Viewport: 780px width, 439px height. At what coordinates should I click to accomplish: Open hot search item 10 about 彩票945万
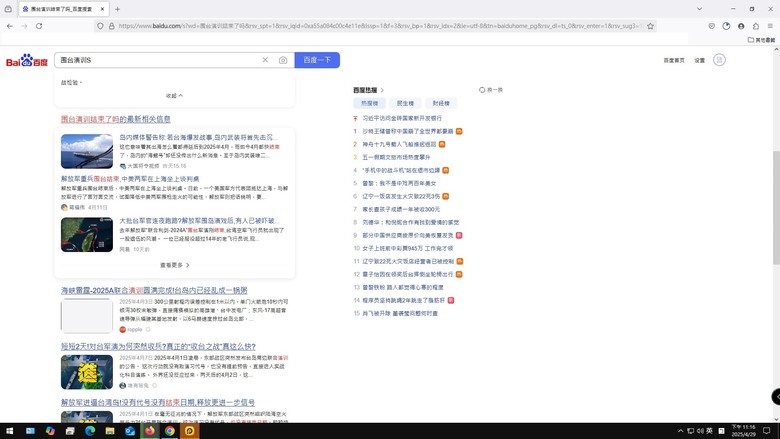point(407,248)
